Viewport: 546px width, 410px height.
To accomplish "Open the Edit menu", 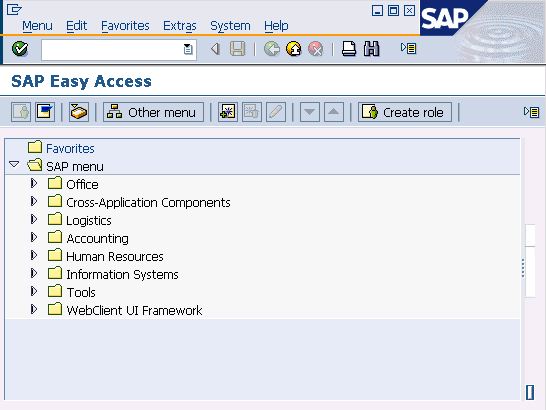I will click(x=76, y=26).
